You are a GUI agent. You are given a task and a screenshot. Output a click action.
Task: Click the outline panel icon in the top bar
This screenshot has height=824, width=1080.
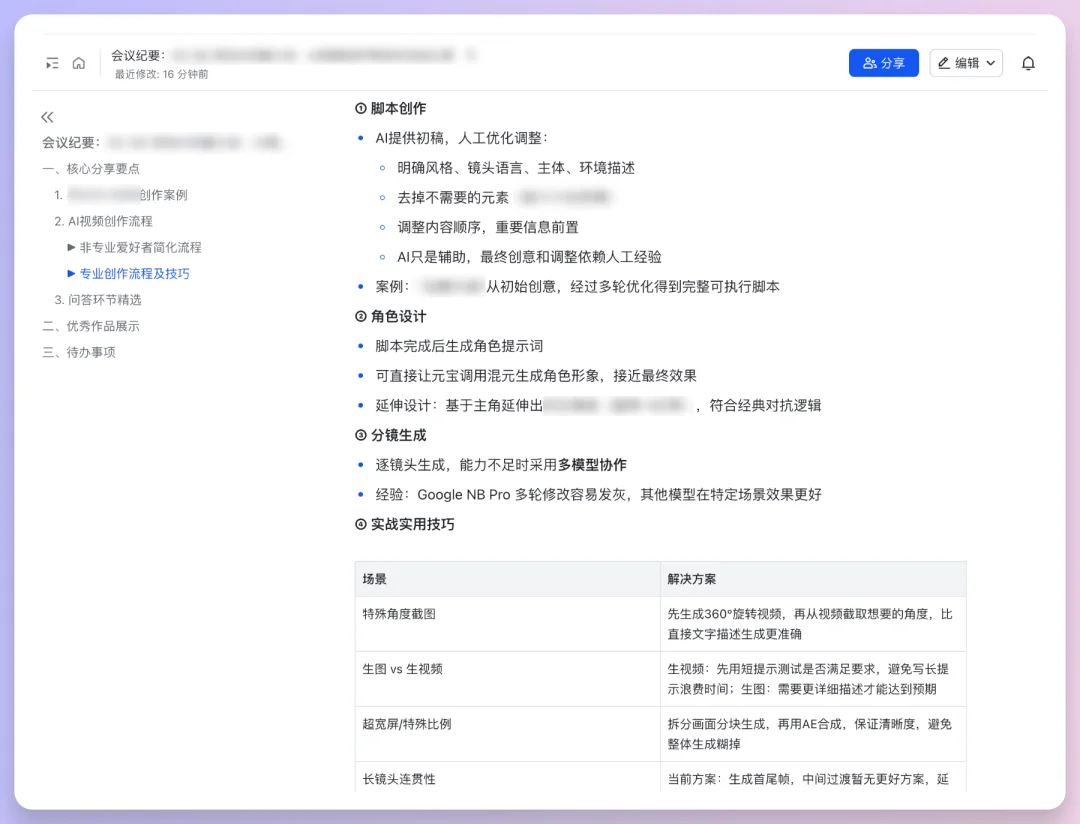(x=52, y=62)
